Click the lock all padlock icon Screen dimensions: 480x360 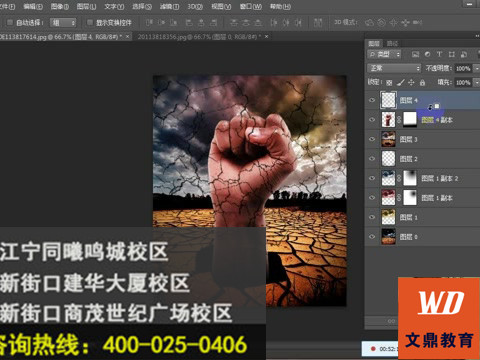(x=422, y=82)
